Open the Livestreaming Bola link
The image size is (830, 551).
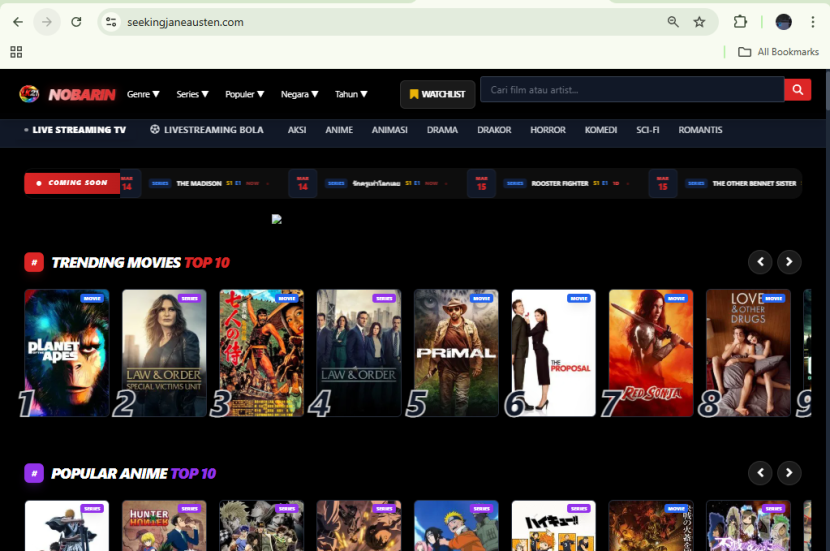click(207, 130)
